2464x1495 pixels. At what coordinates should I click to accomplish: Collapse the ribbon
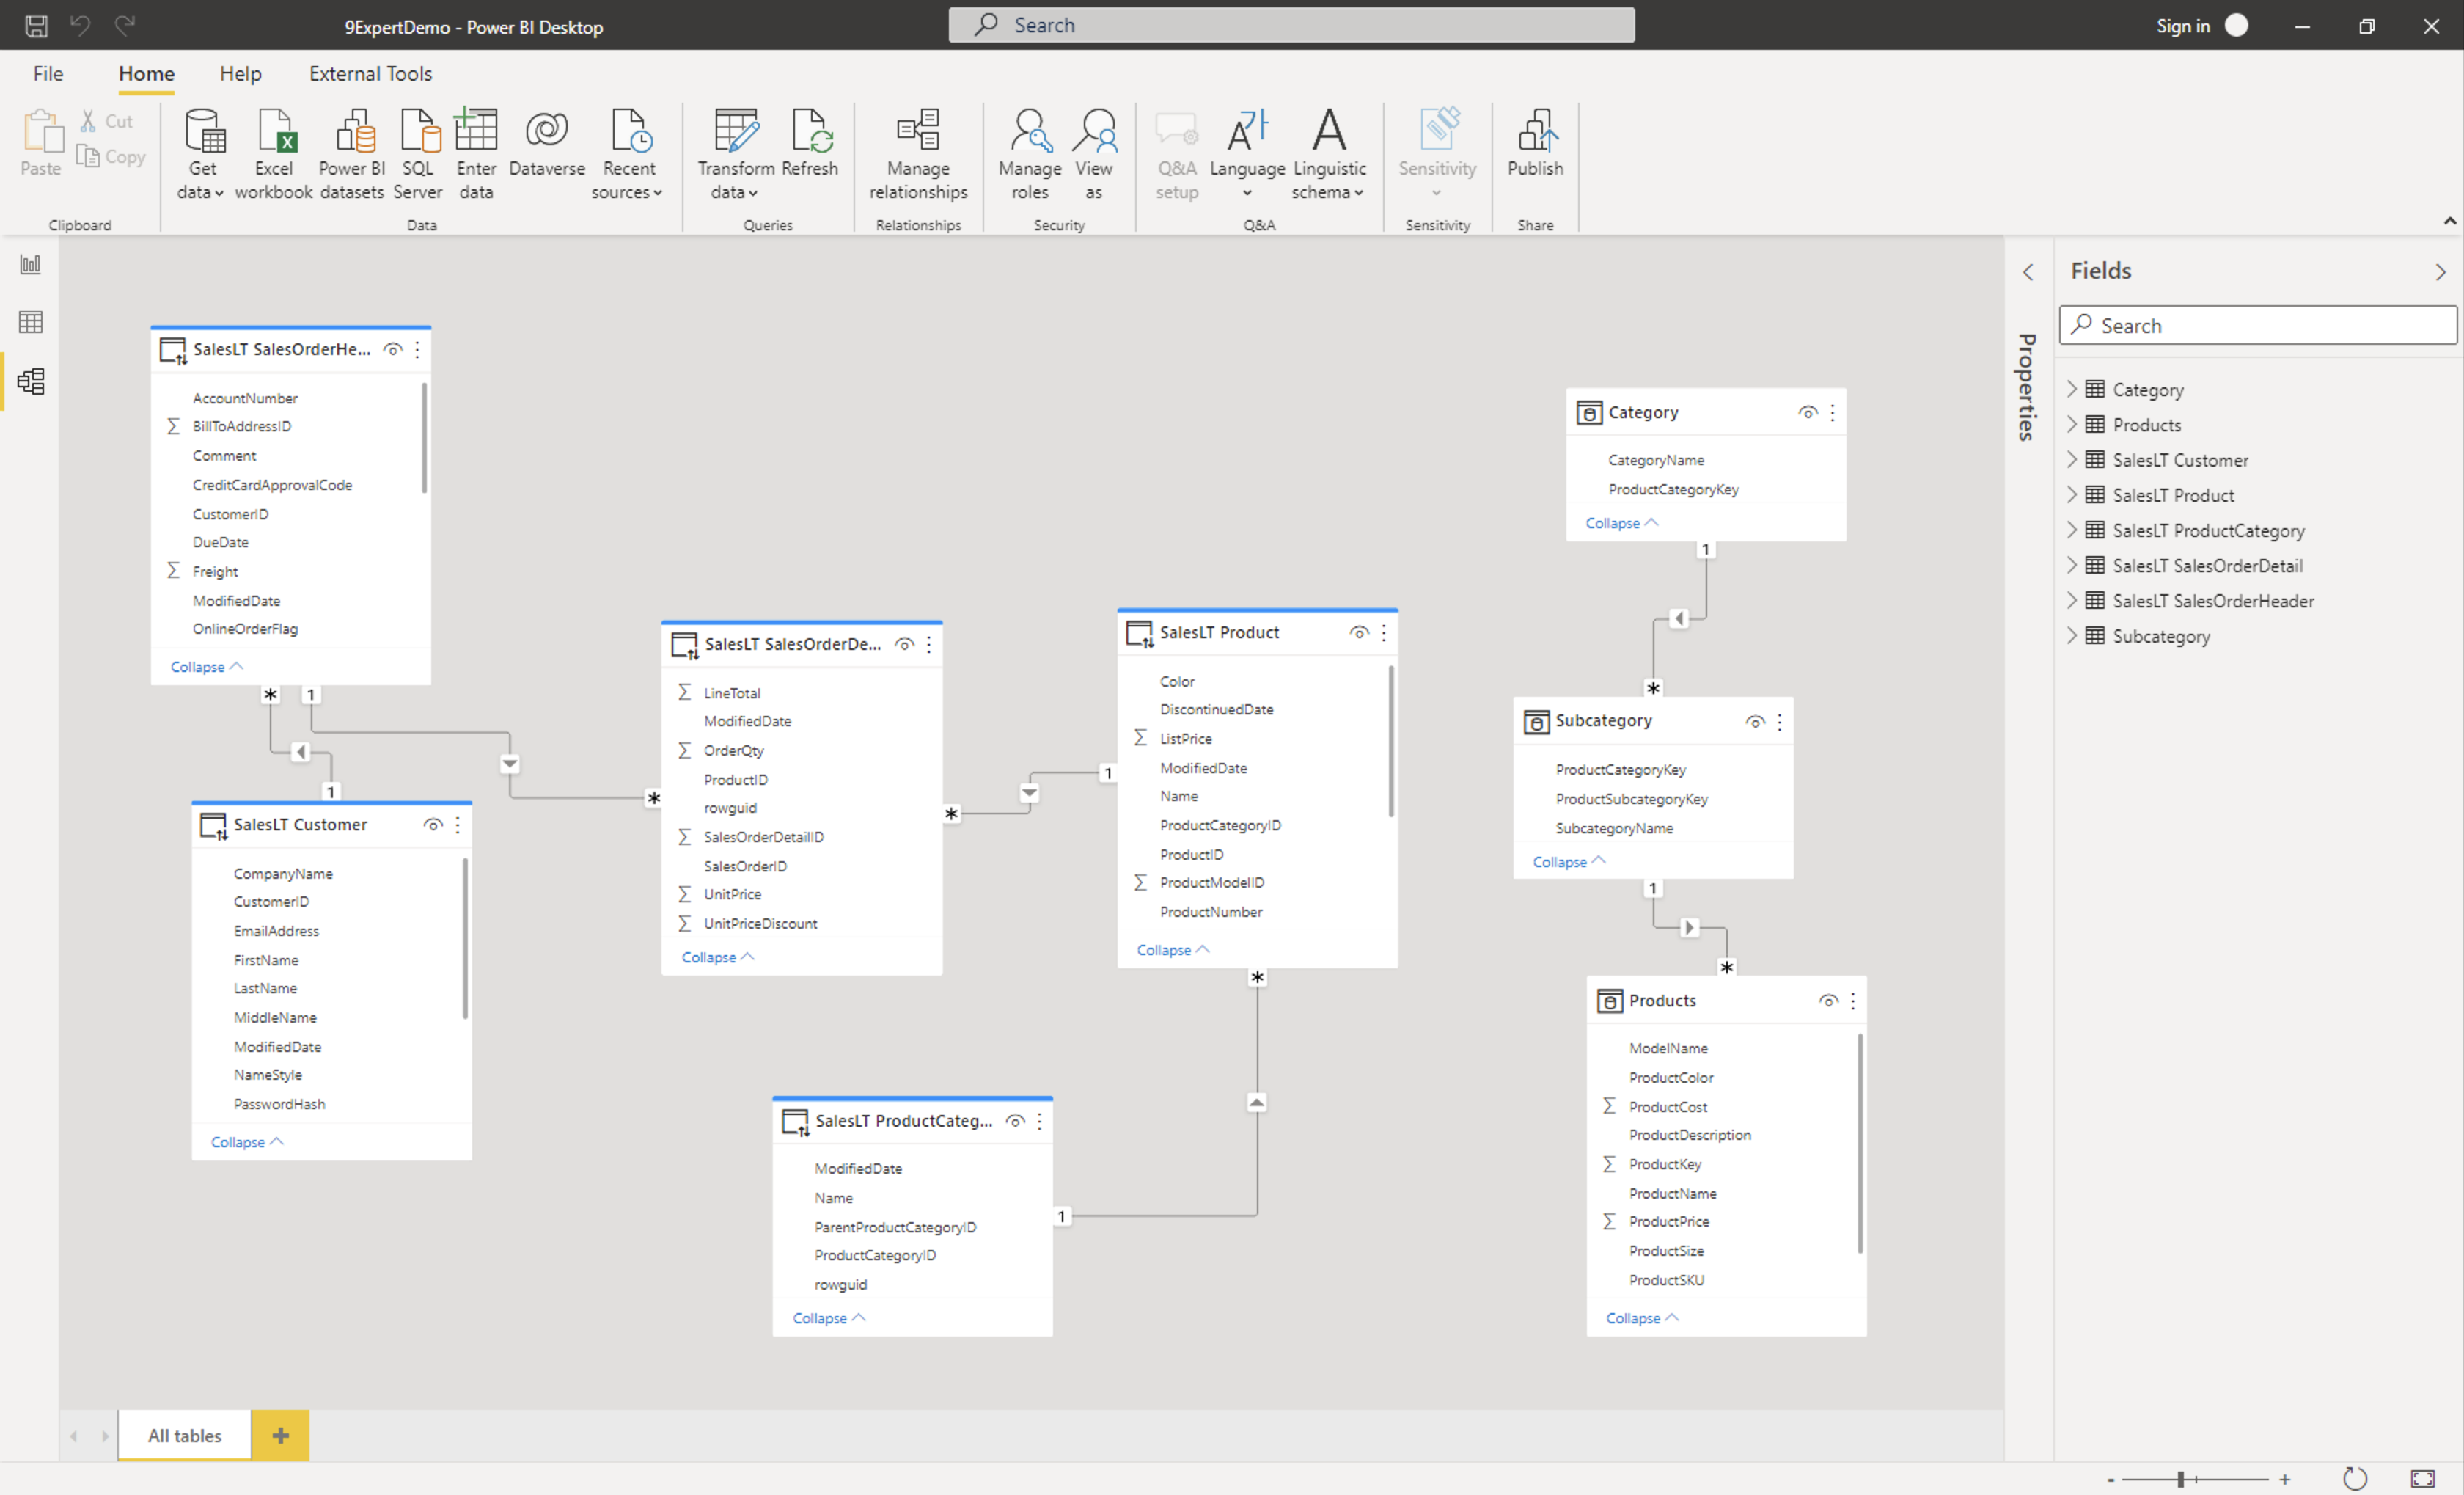[2449, 221]
